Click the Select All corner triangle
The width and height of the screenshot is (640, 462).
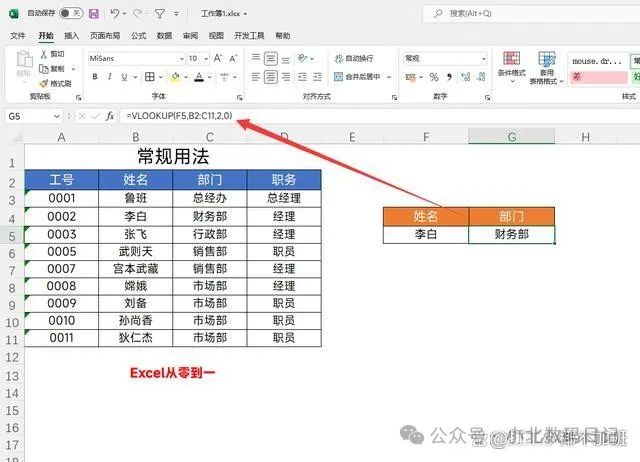click(17, 138)
